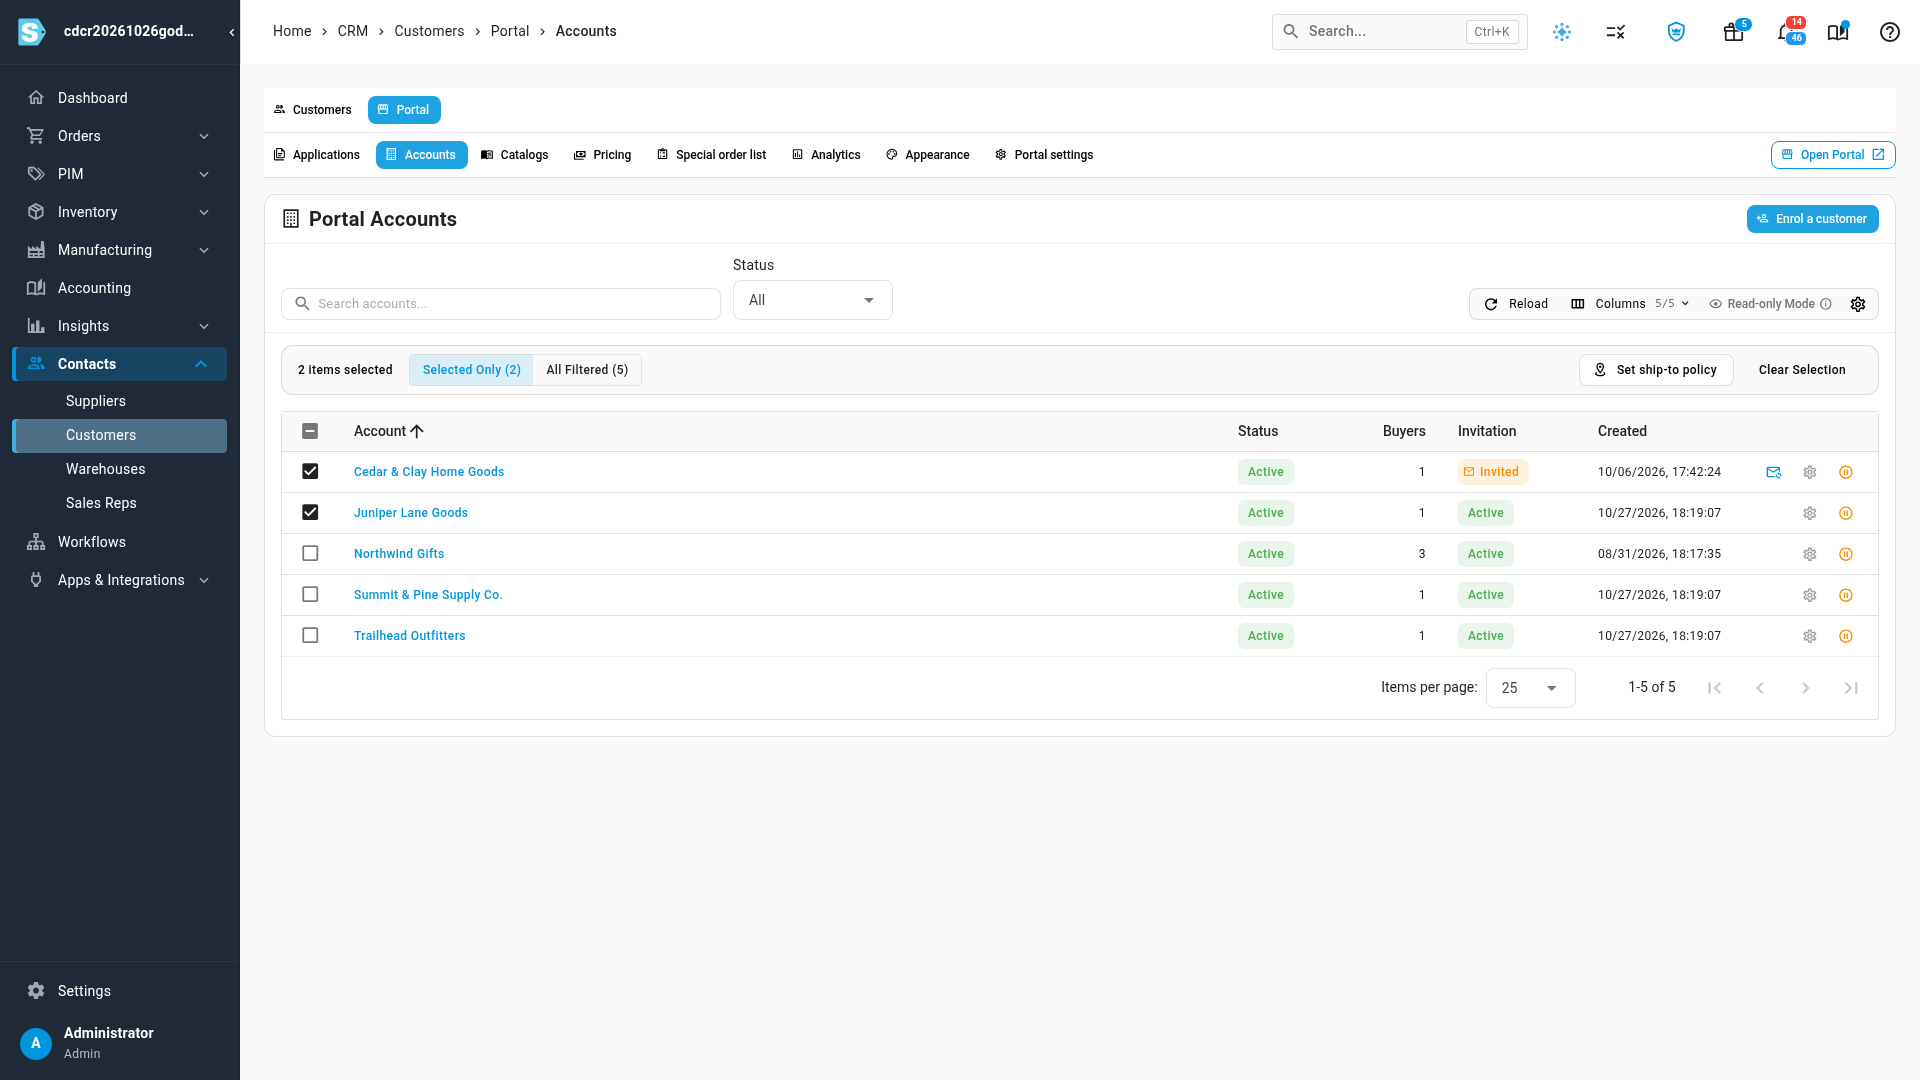The width and height of the screenshot is (1920, 1080).
Task: Open table settings gear icon beside Read-only Mode
Action: 1858,304
